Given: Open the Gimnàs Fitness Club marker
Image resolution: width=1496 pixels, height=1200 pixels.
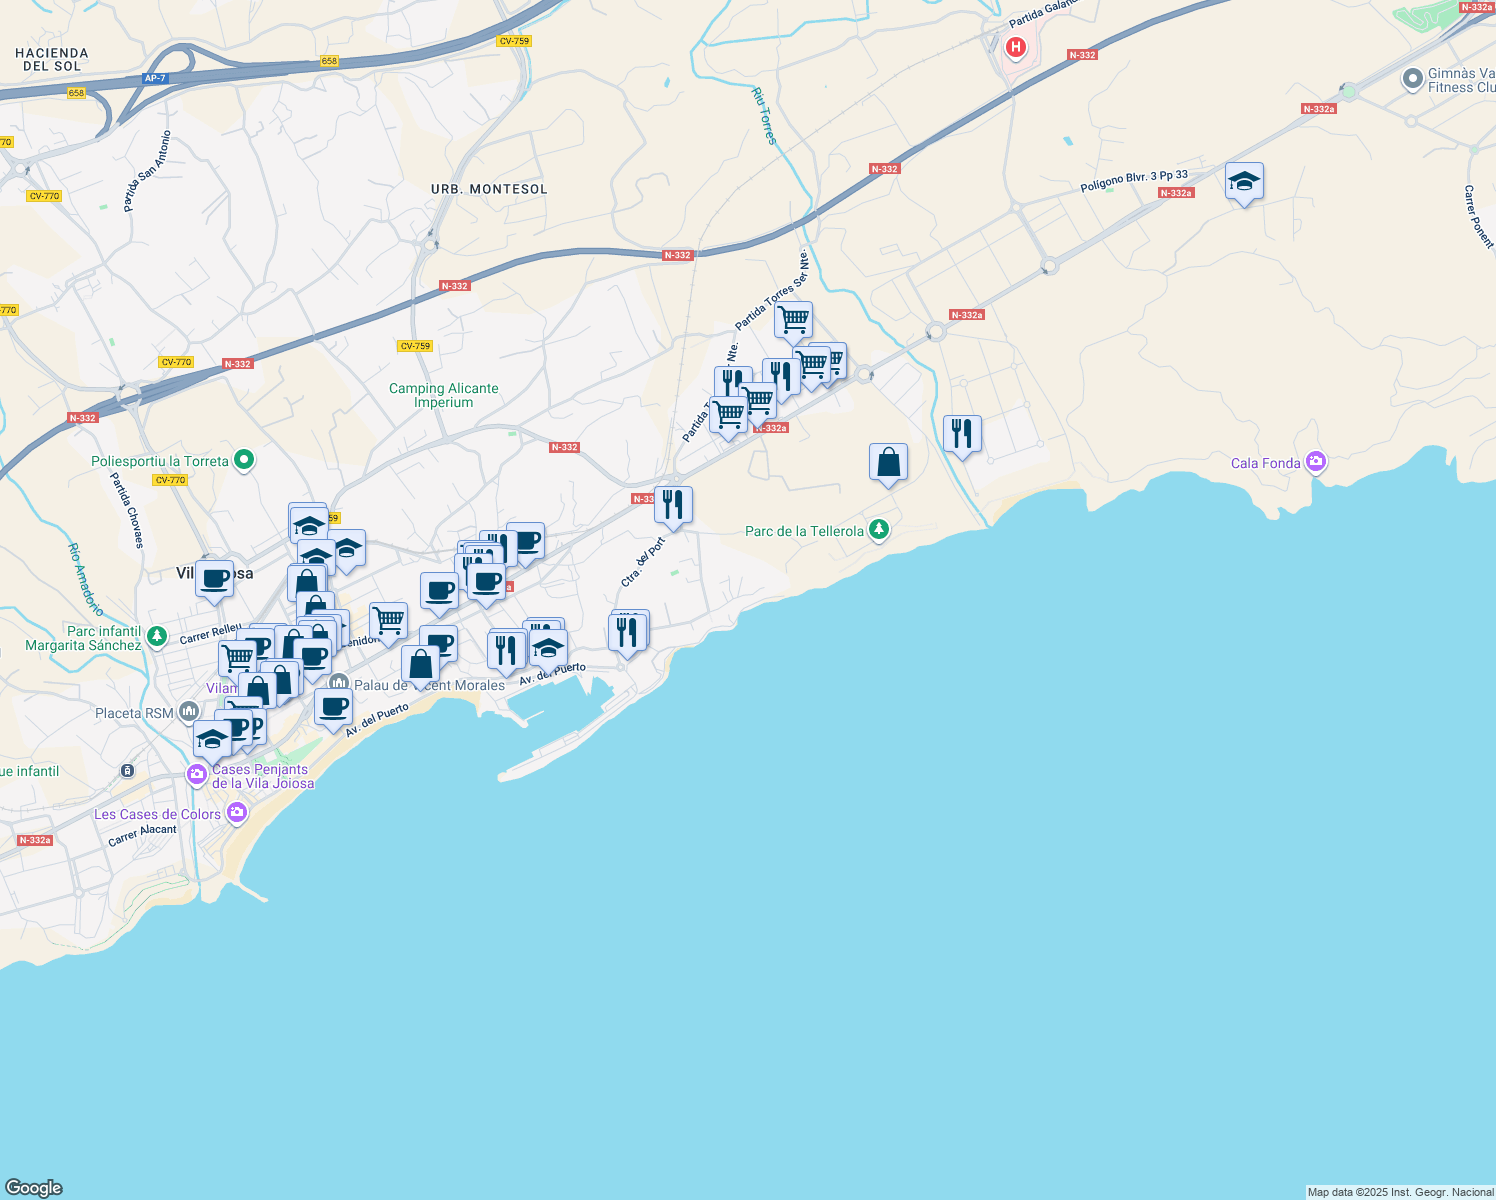Looking at the screenshot, I should (x=1413, y=79).
